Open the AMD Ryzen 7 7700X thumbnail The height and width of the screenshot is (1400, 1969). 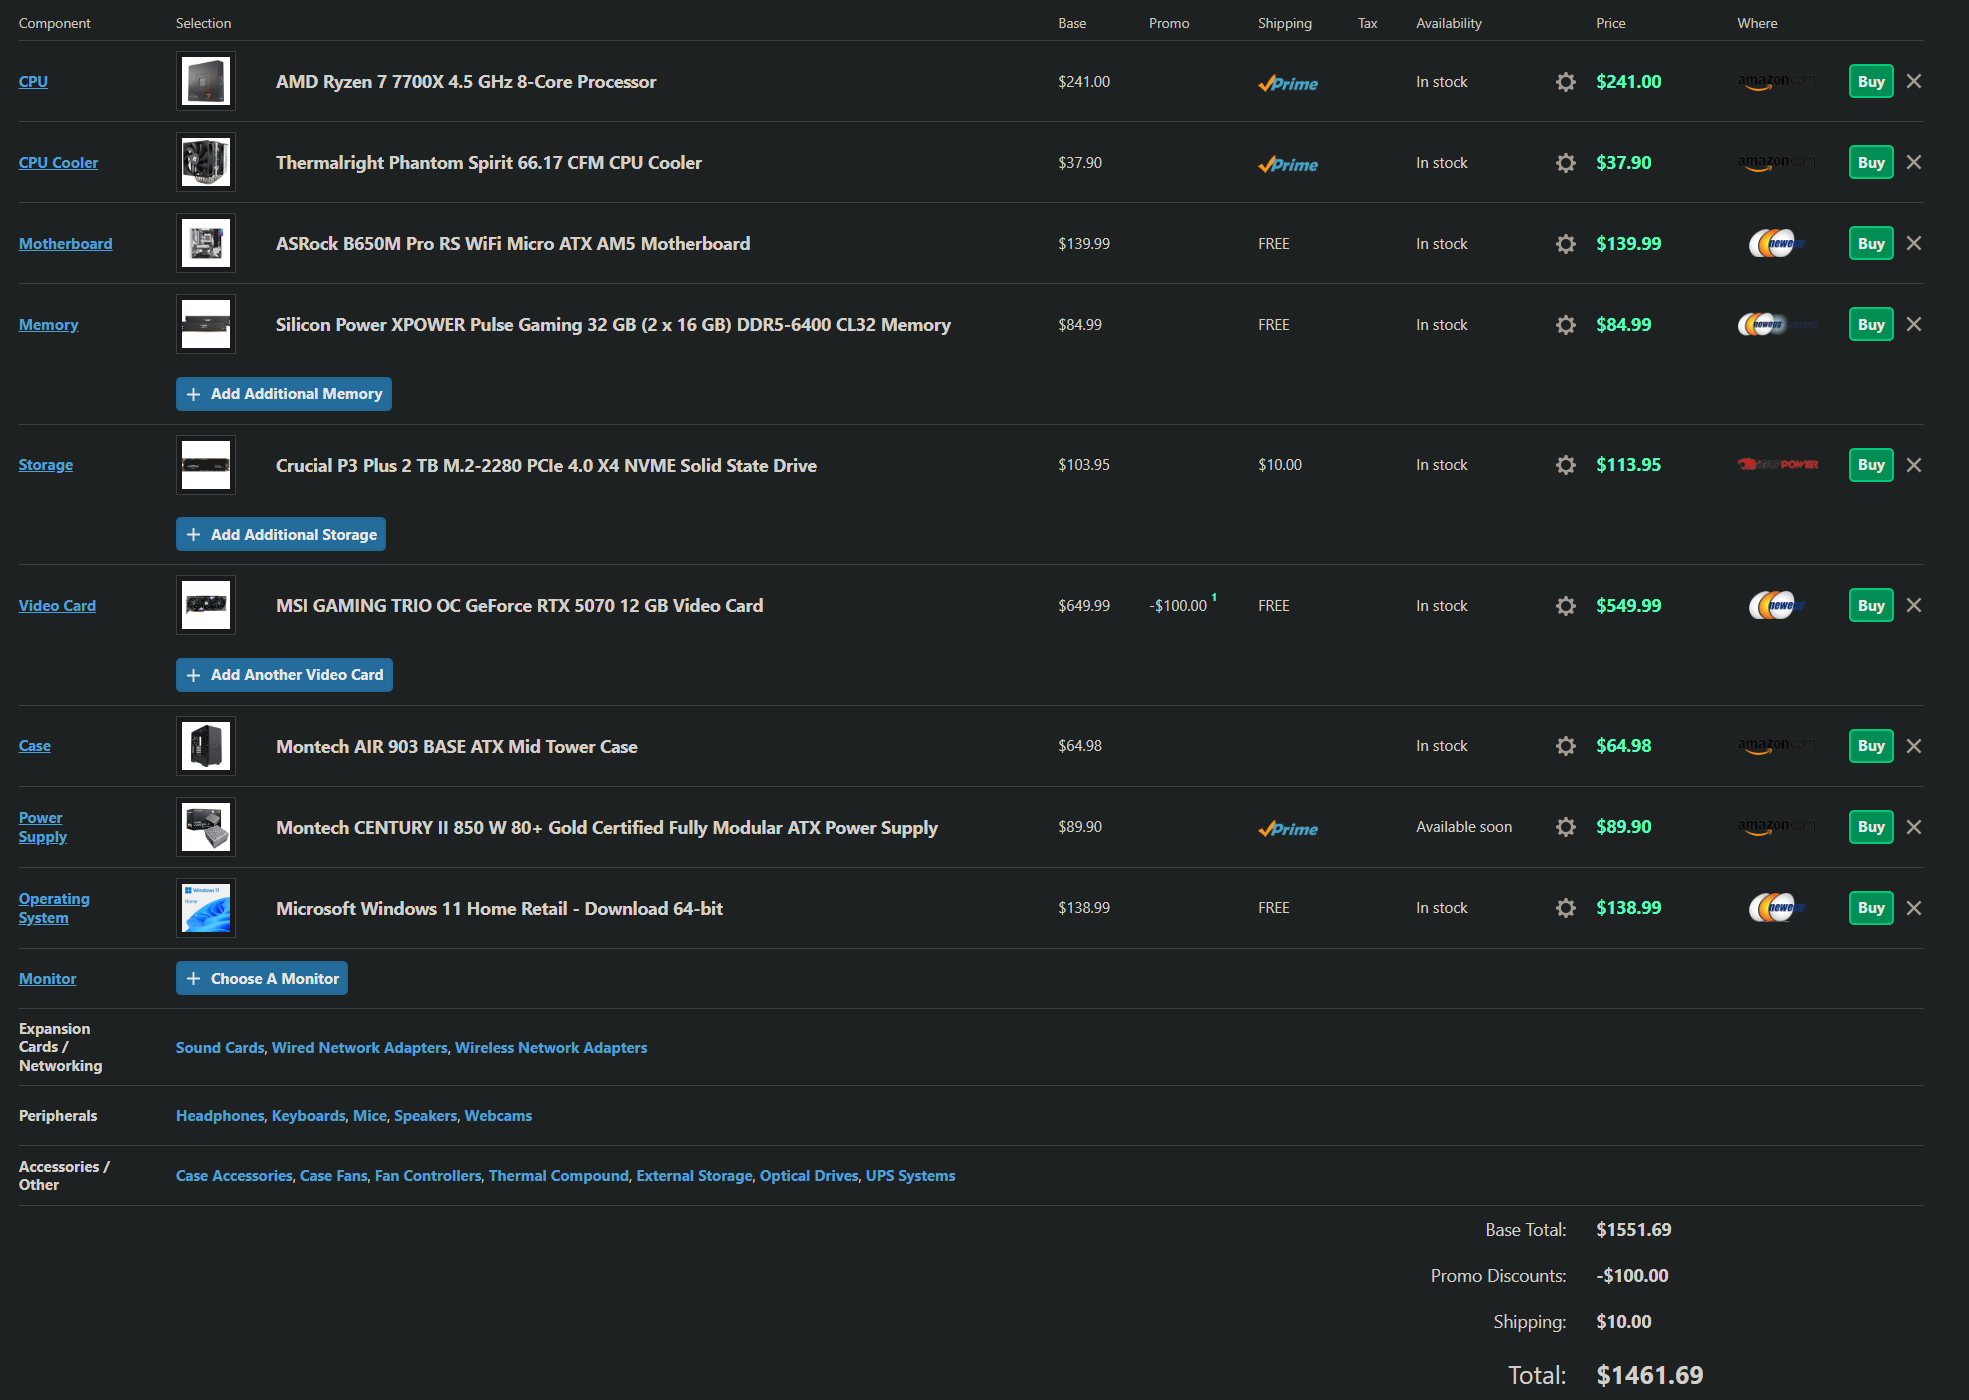(x=206, y=81)
